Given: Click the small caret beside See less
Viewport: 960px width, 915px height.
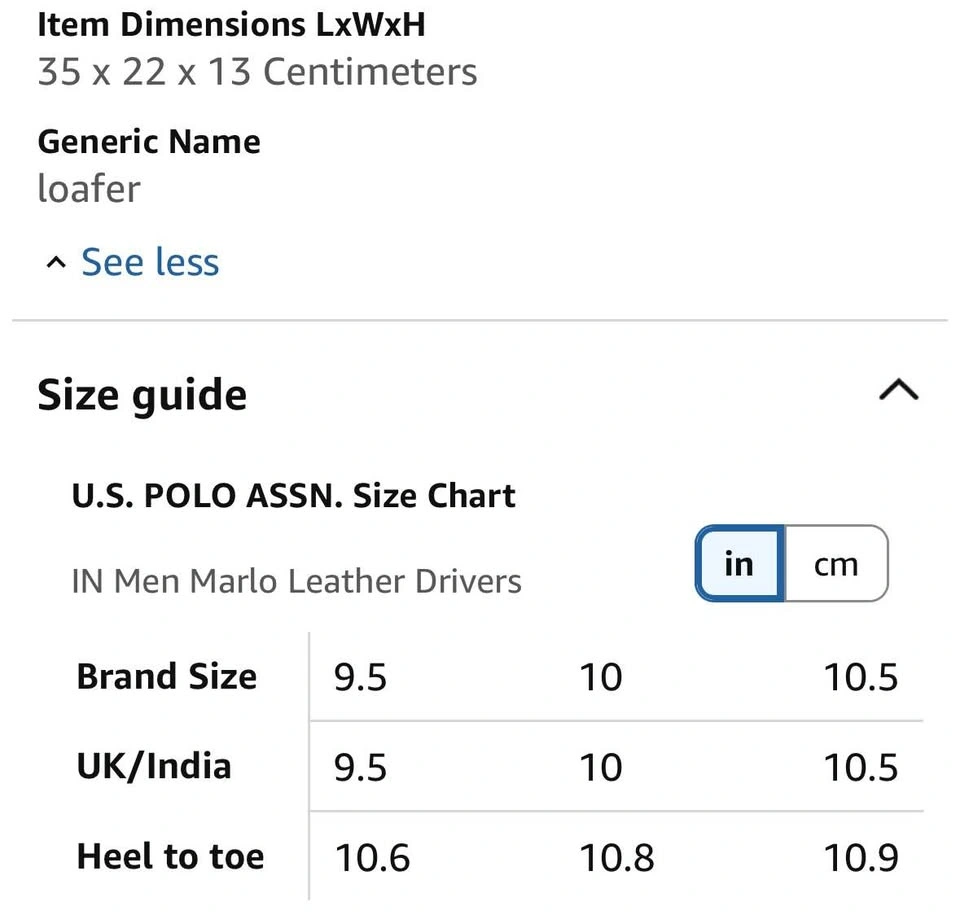Looking at the screenshot, I should (56, 263).
